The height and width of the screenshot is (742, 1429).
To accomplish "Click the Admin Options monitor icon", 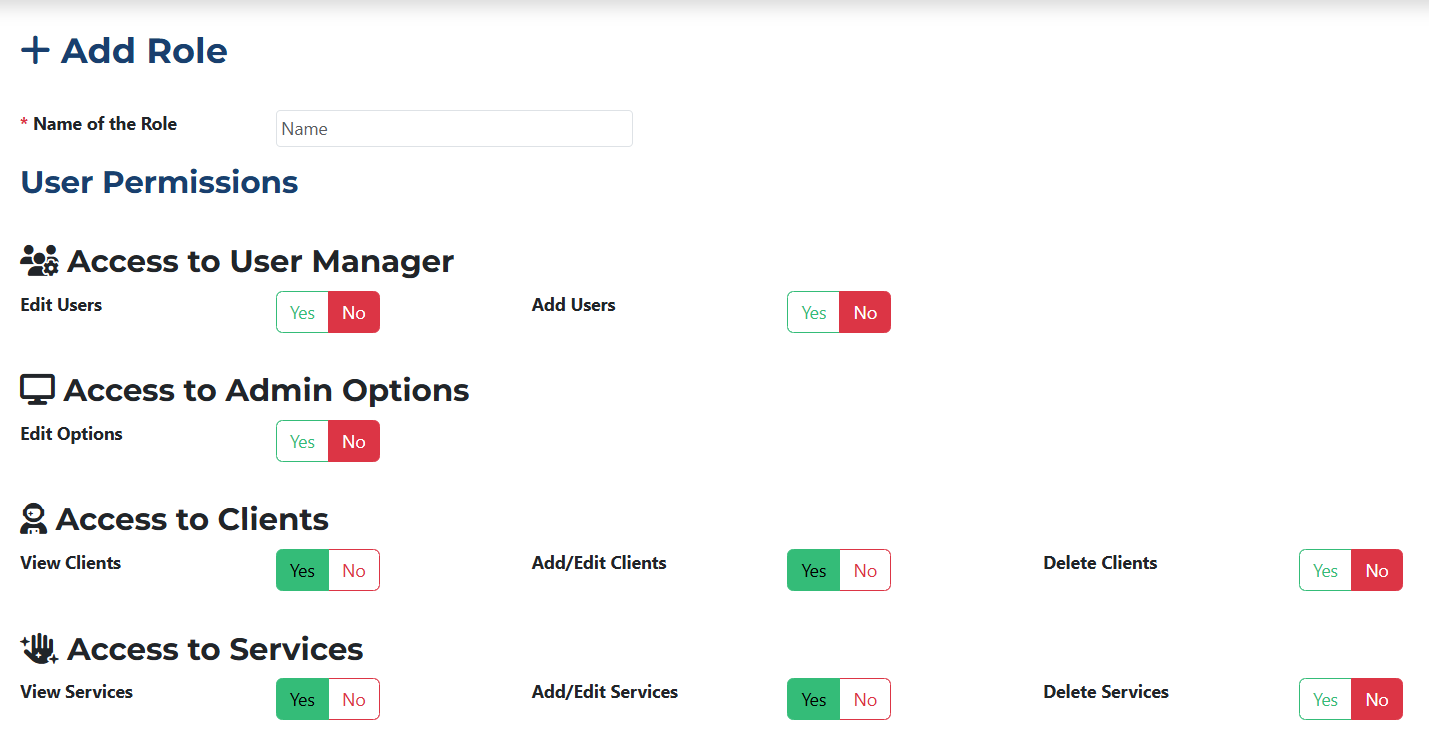I will tap(37, 390).
